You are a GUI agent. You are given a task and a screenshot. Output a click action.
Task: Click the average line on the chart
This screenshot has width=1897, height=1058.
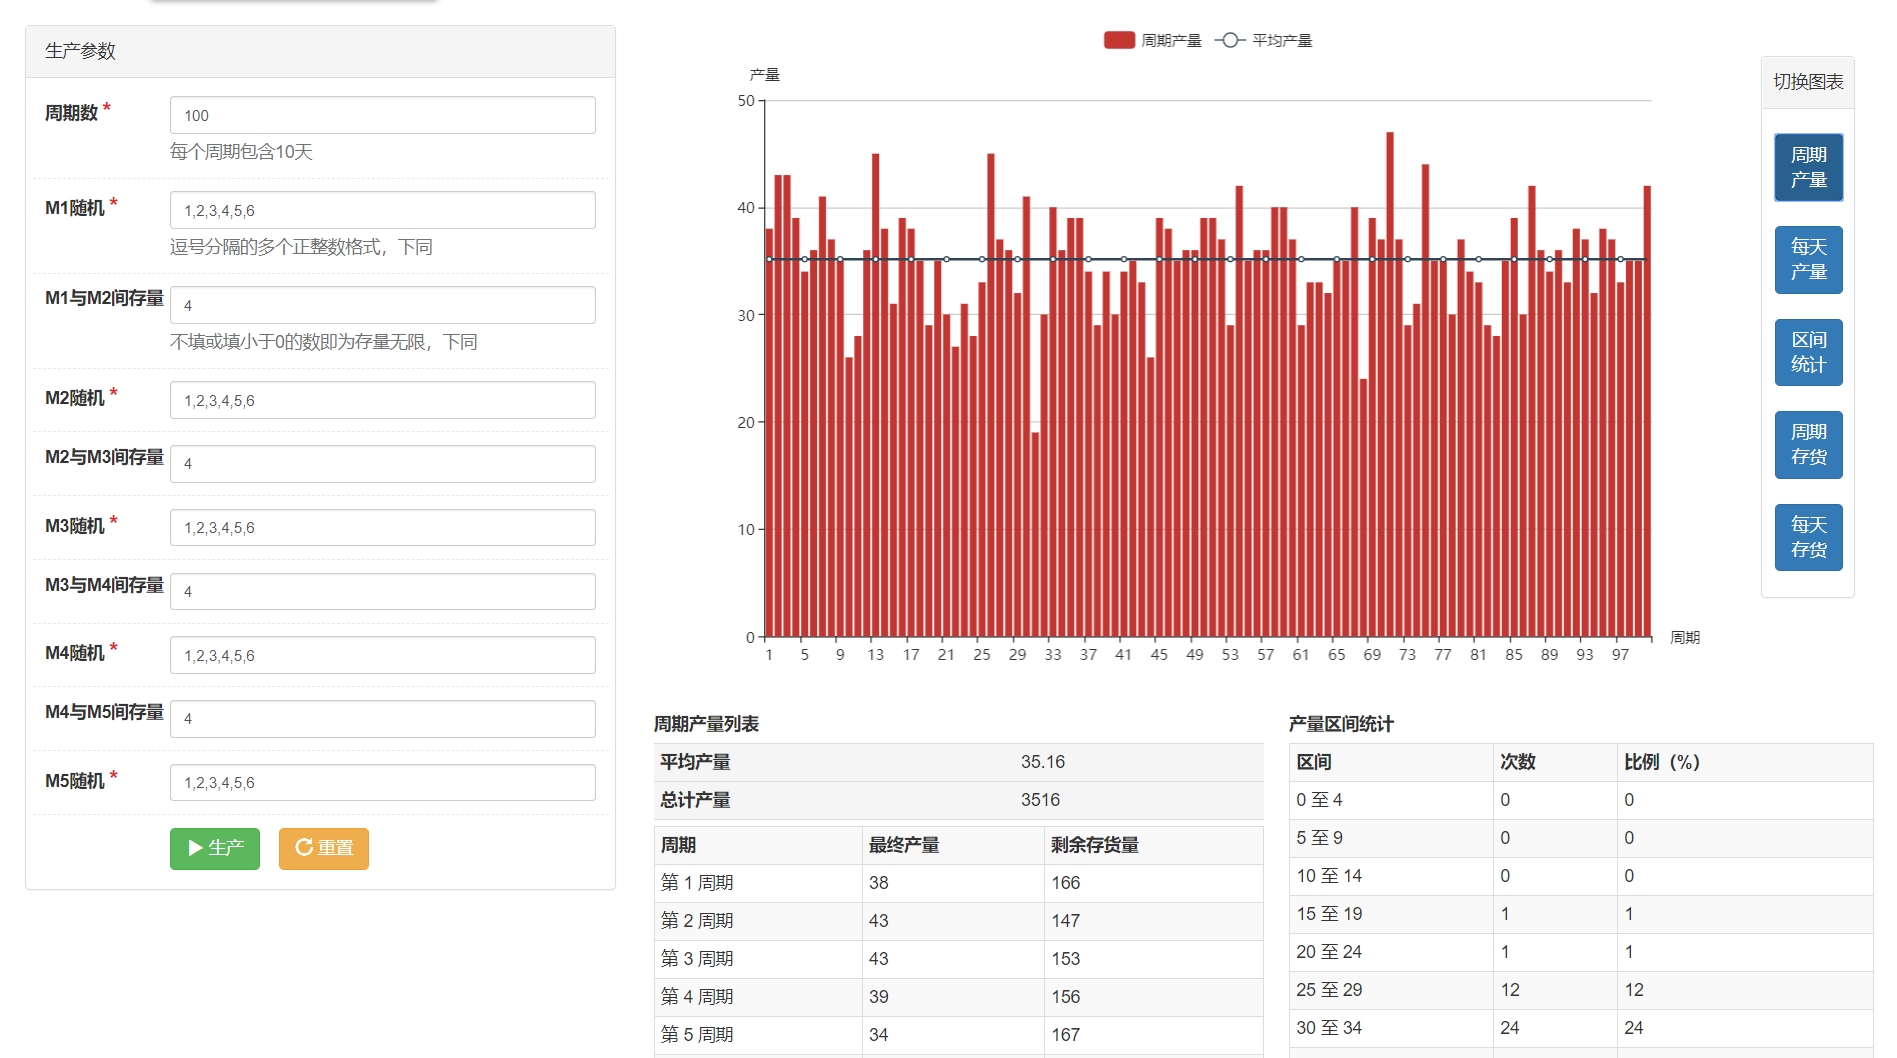[x=1207, y=259]
